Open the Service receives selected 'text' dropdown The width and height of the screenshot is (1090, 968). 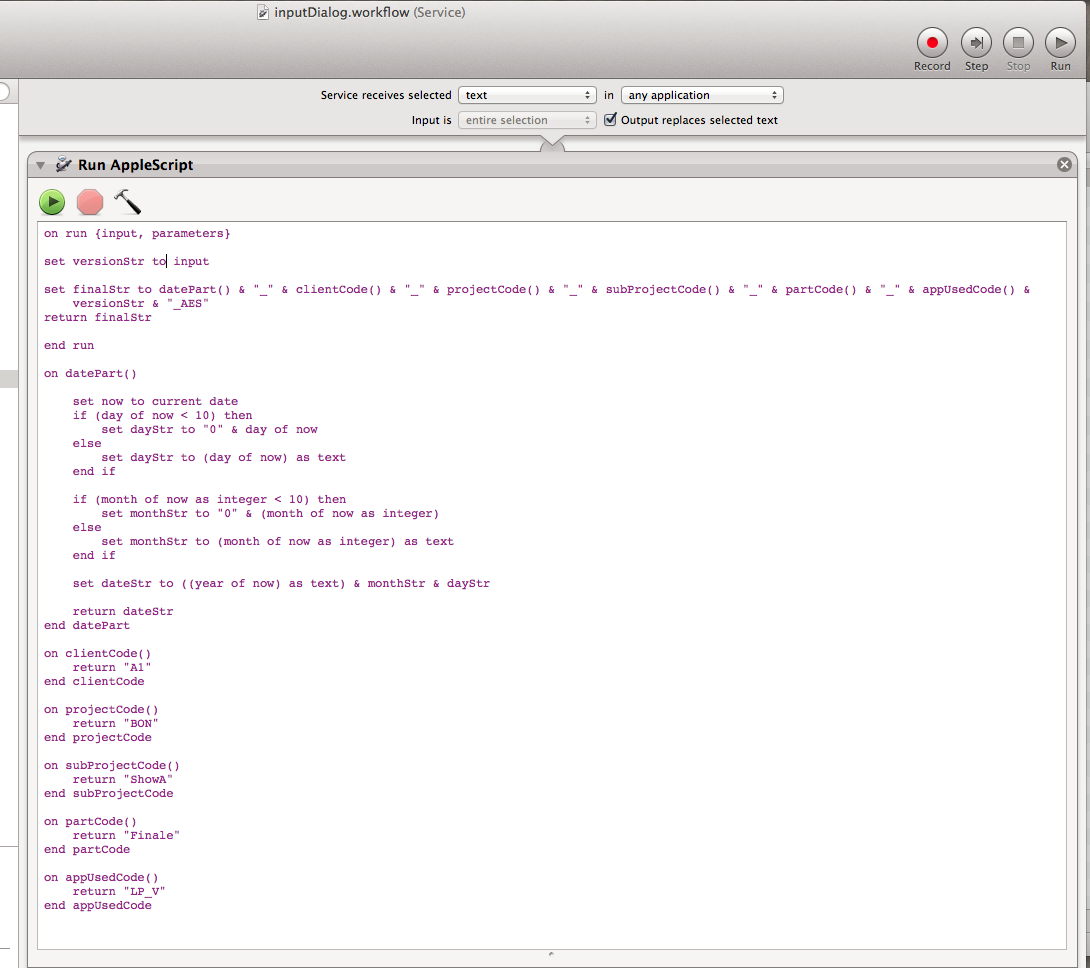(527, 95)
